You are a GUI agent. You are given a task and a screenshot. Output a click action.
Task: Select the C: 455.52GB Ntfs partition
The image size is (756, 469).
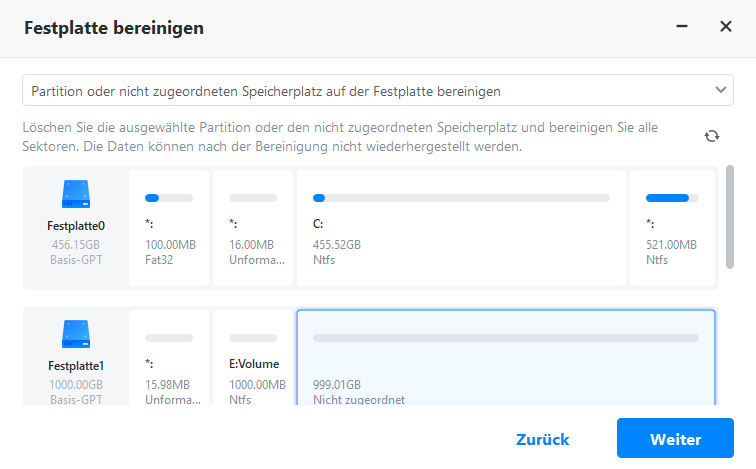[x=461, y=228]
